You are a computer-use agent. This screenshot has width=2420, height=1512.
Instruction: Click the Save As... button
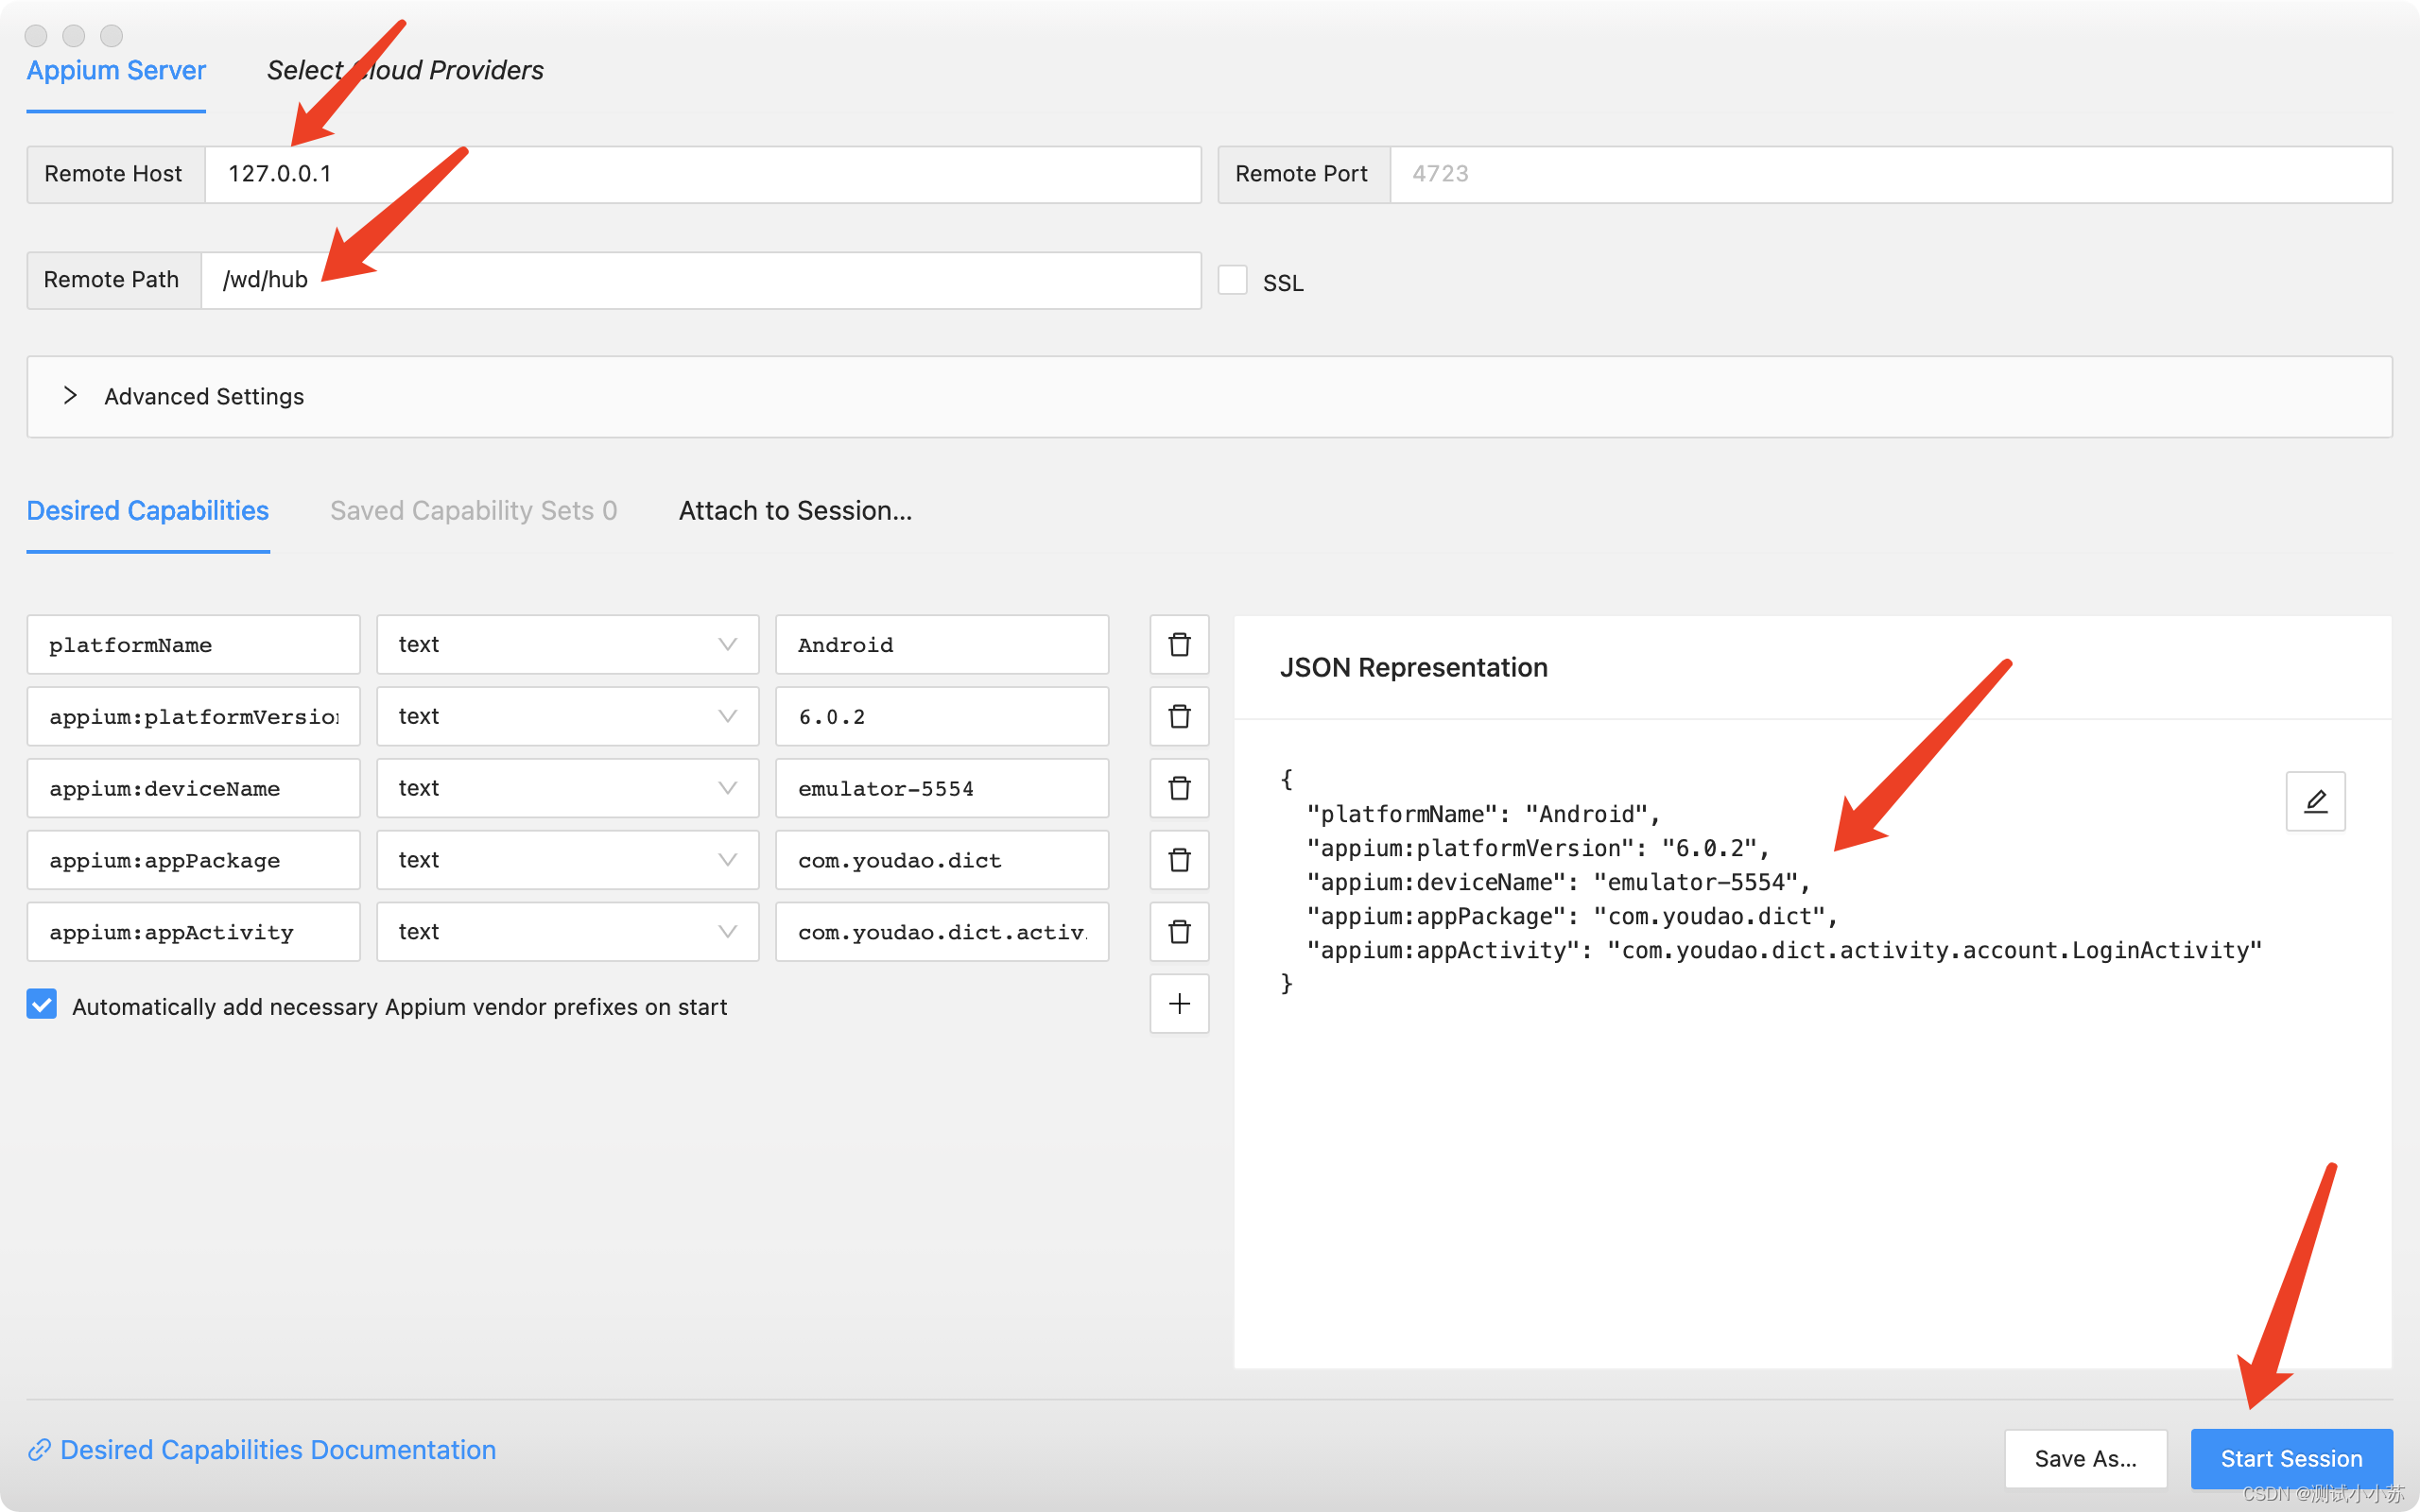click(x=2085, y=1458)
